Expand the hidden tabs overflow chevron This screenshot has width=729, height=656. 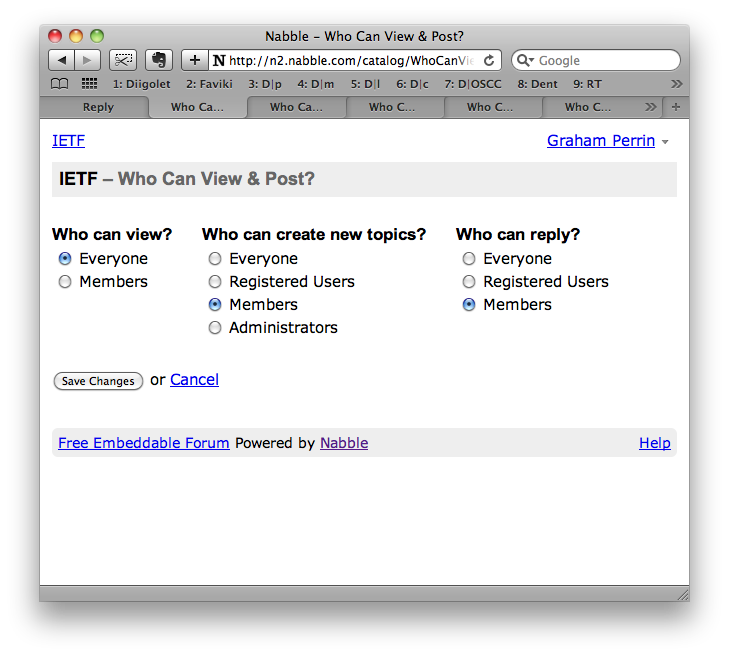pyautogui.click(x=651, y=107)
